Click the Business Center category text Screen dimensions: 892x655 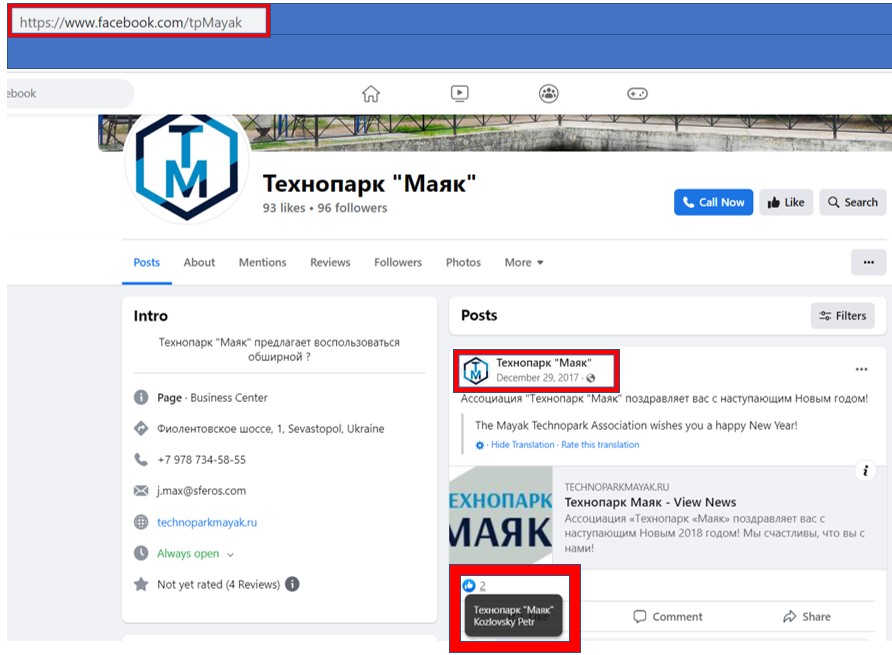click(x=229, y=398)
